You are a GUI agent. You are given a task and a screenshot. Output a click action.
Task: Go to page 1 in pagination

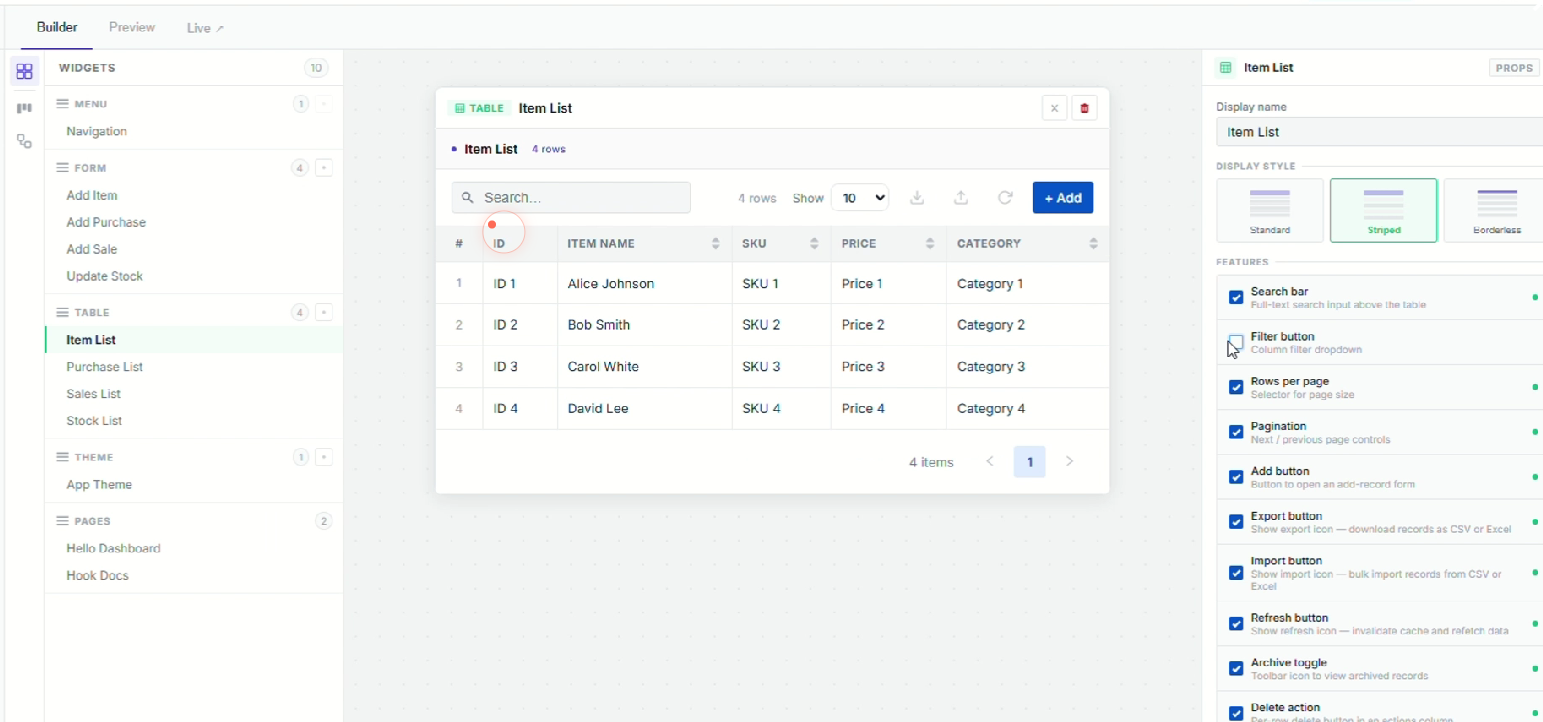click(x=1030, y=461)
